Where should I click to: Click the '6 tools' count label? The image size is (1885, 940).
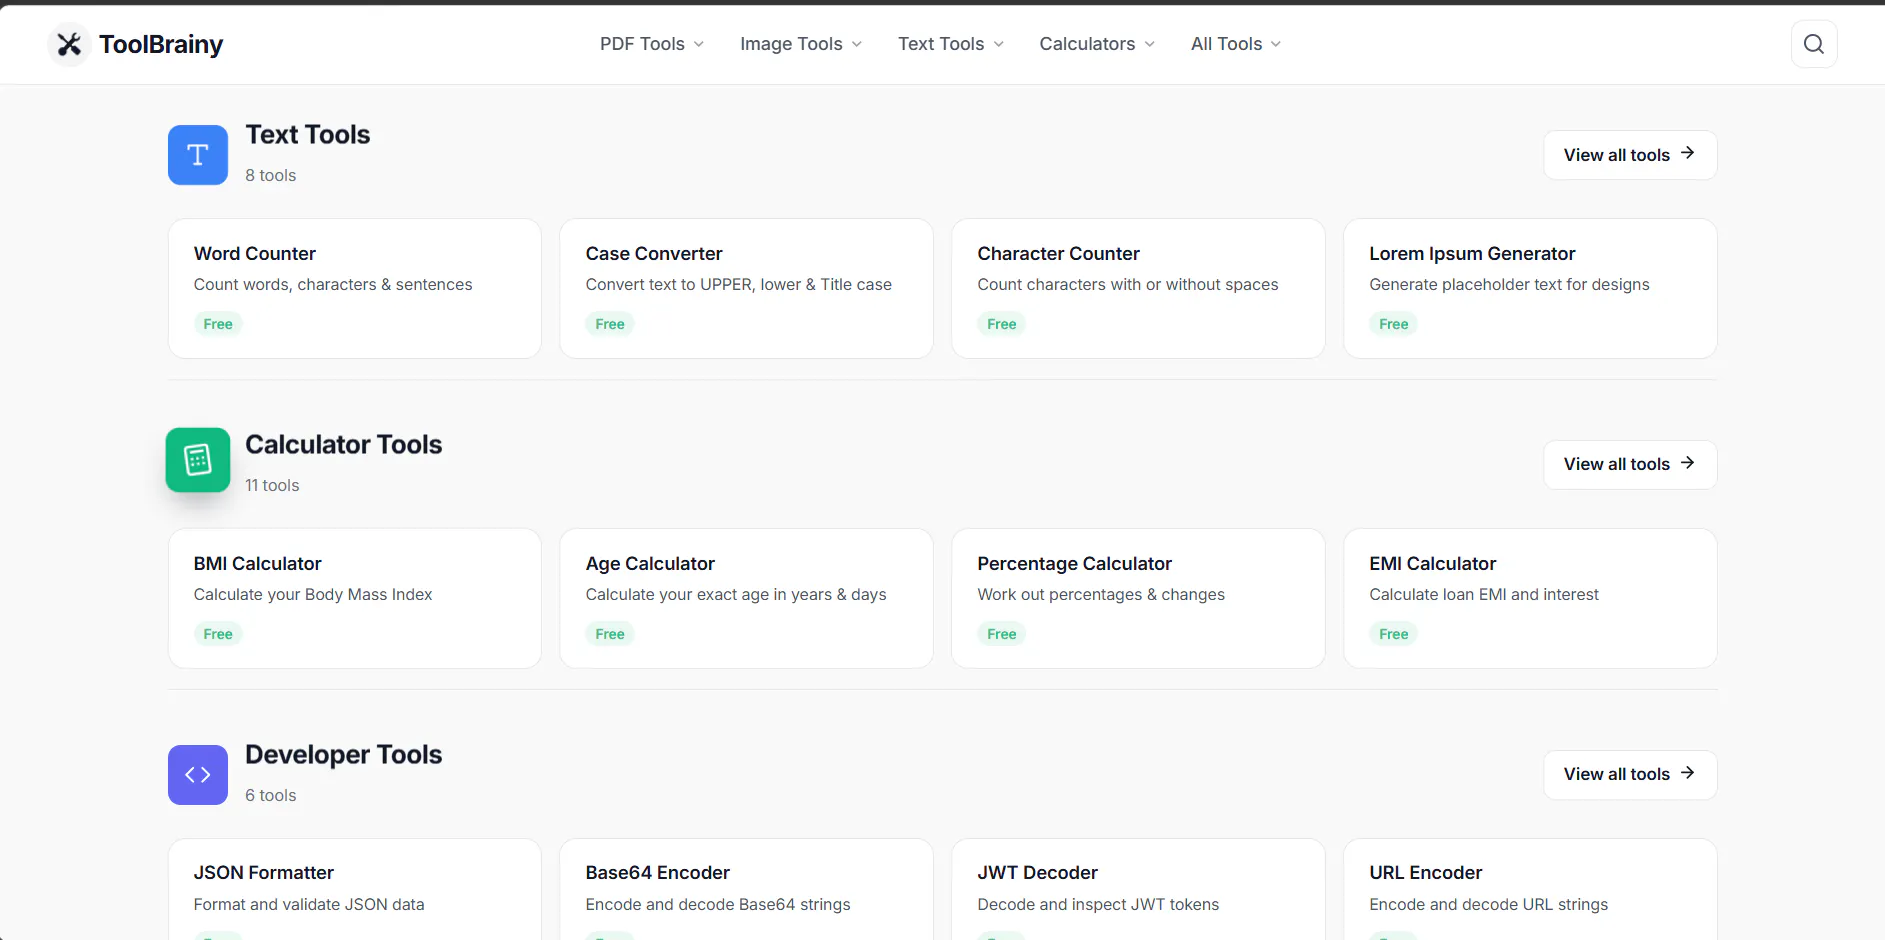[x=271, y=795]
